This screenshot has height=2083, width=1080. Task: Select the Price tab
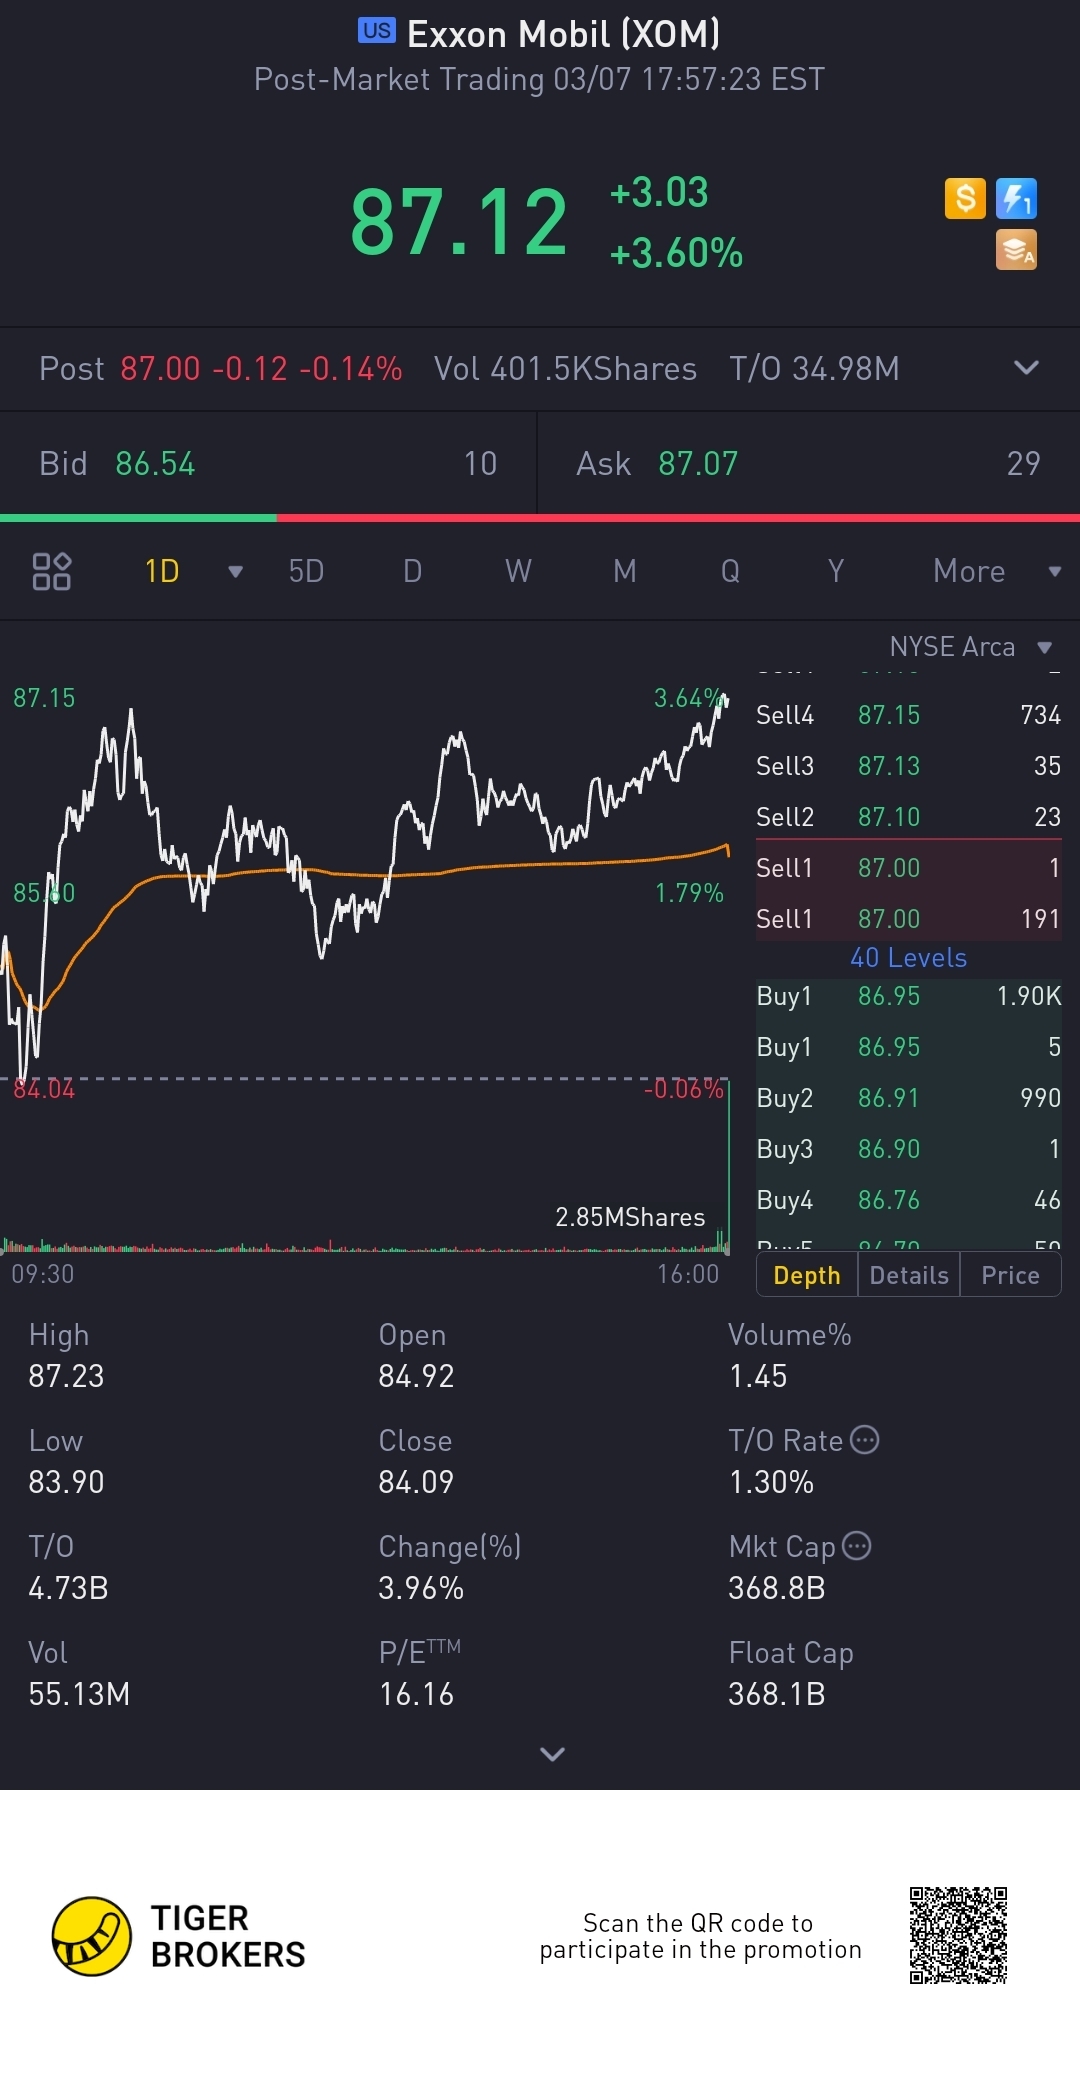(1010, 1275)
